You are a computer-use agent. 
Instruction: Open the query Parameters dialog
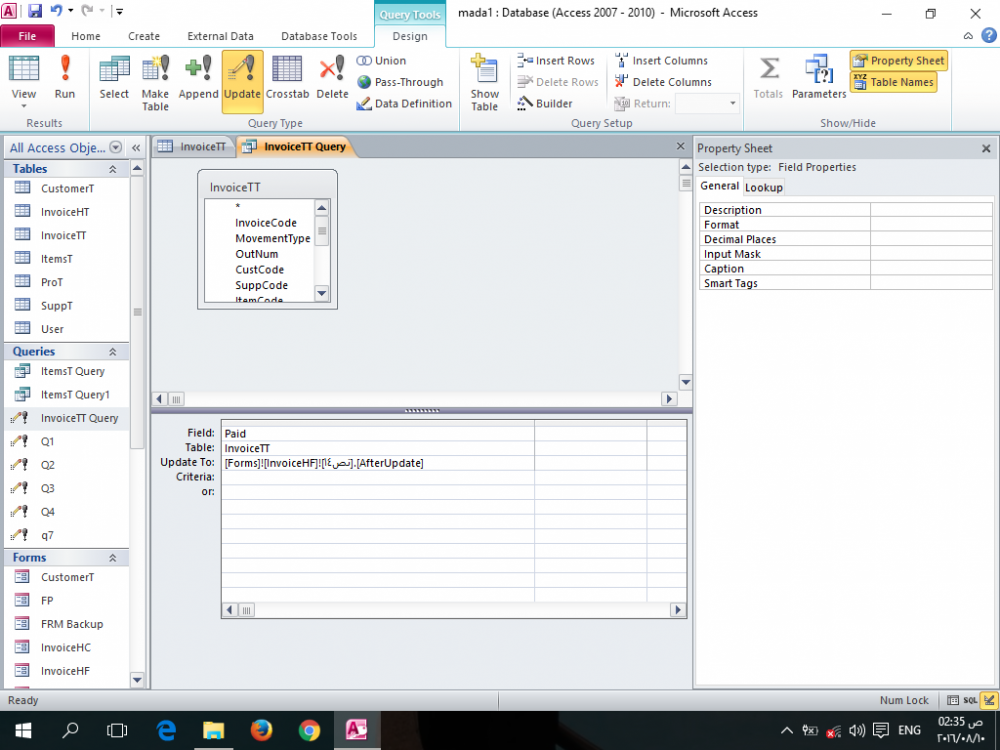[819, 77]
